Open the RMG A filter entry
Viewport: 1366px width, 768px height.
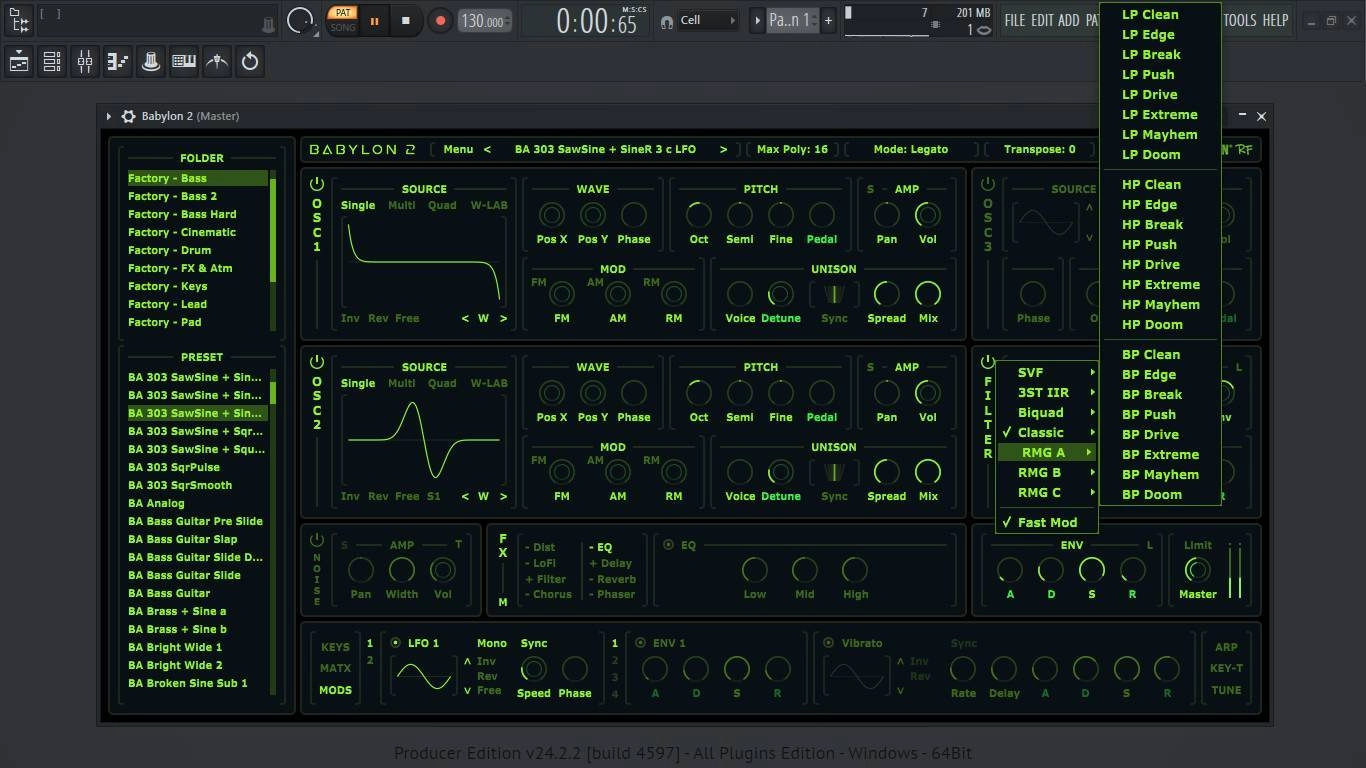click(x=1047, y=452)
